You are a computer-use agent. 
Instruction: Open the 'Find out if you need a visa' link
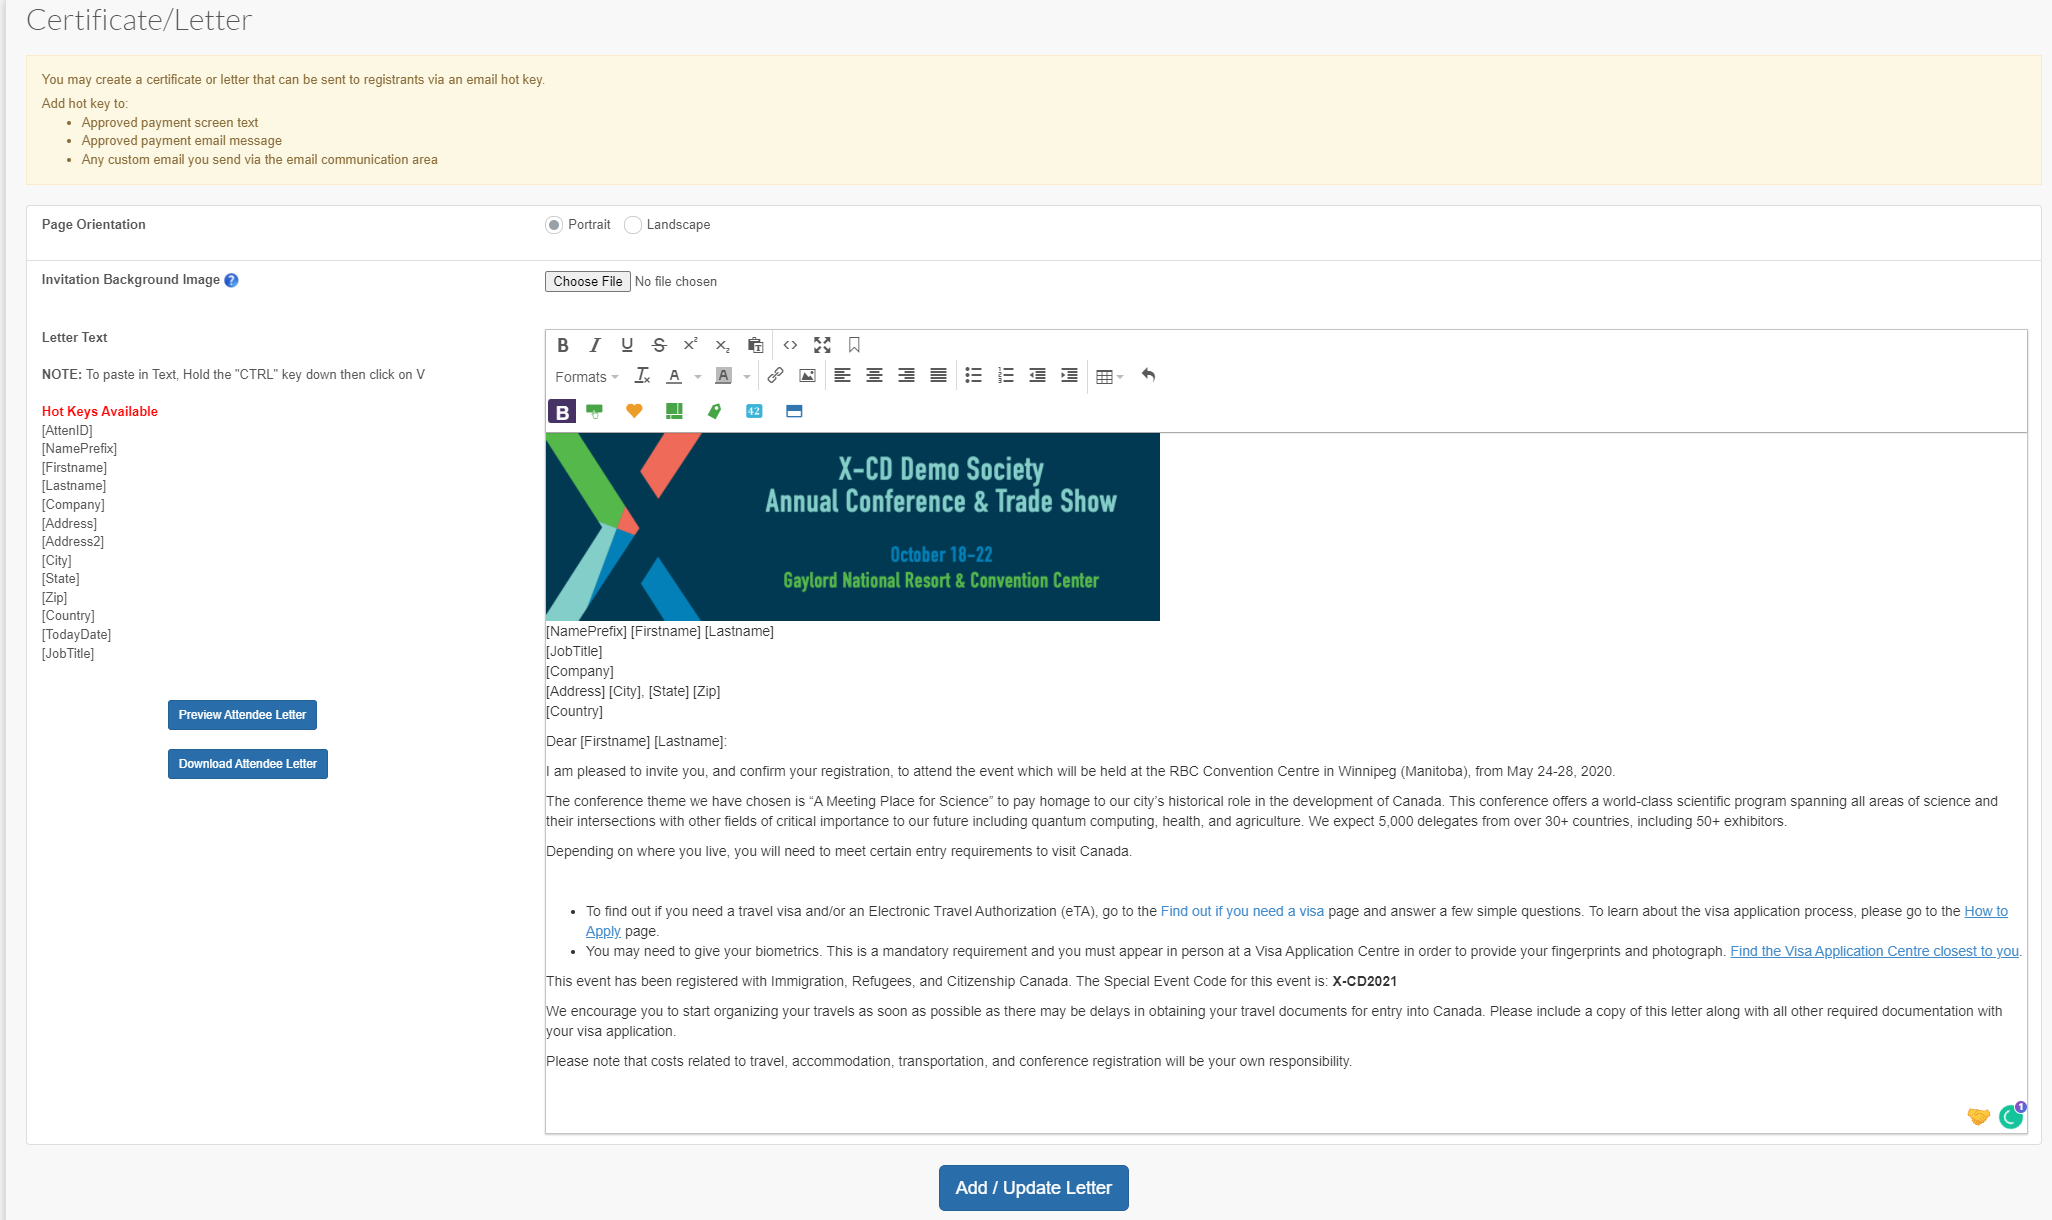[x=1242, y=911]
